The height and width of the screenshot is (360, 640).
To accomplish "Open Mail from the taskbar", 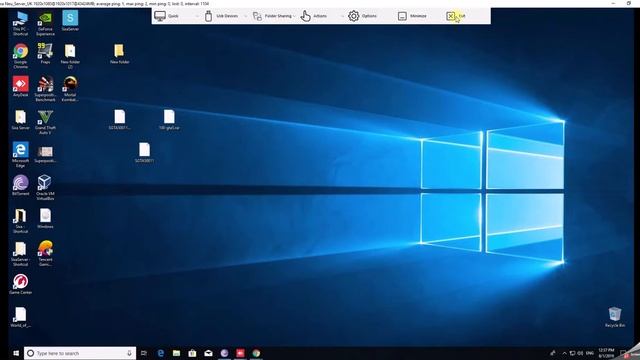I will coord(208,353).
